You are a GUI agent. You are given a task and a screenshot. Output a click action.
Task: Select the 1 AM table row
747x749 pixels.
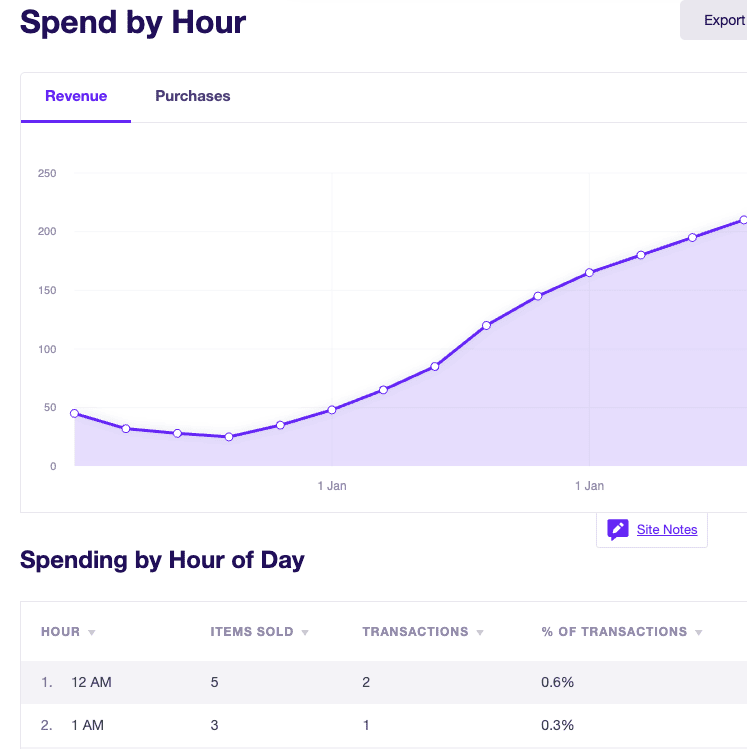(384, 725)
